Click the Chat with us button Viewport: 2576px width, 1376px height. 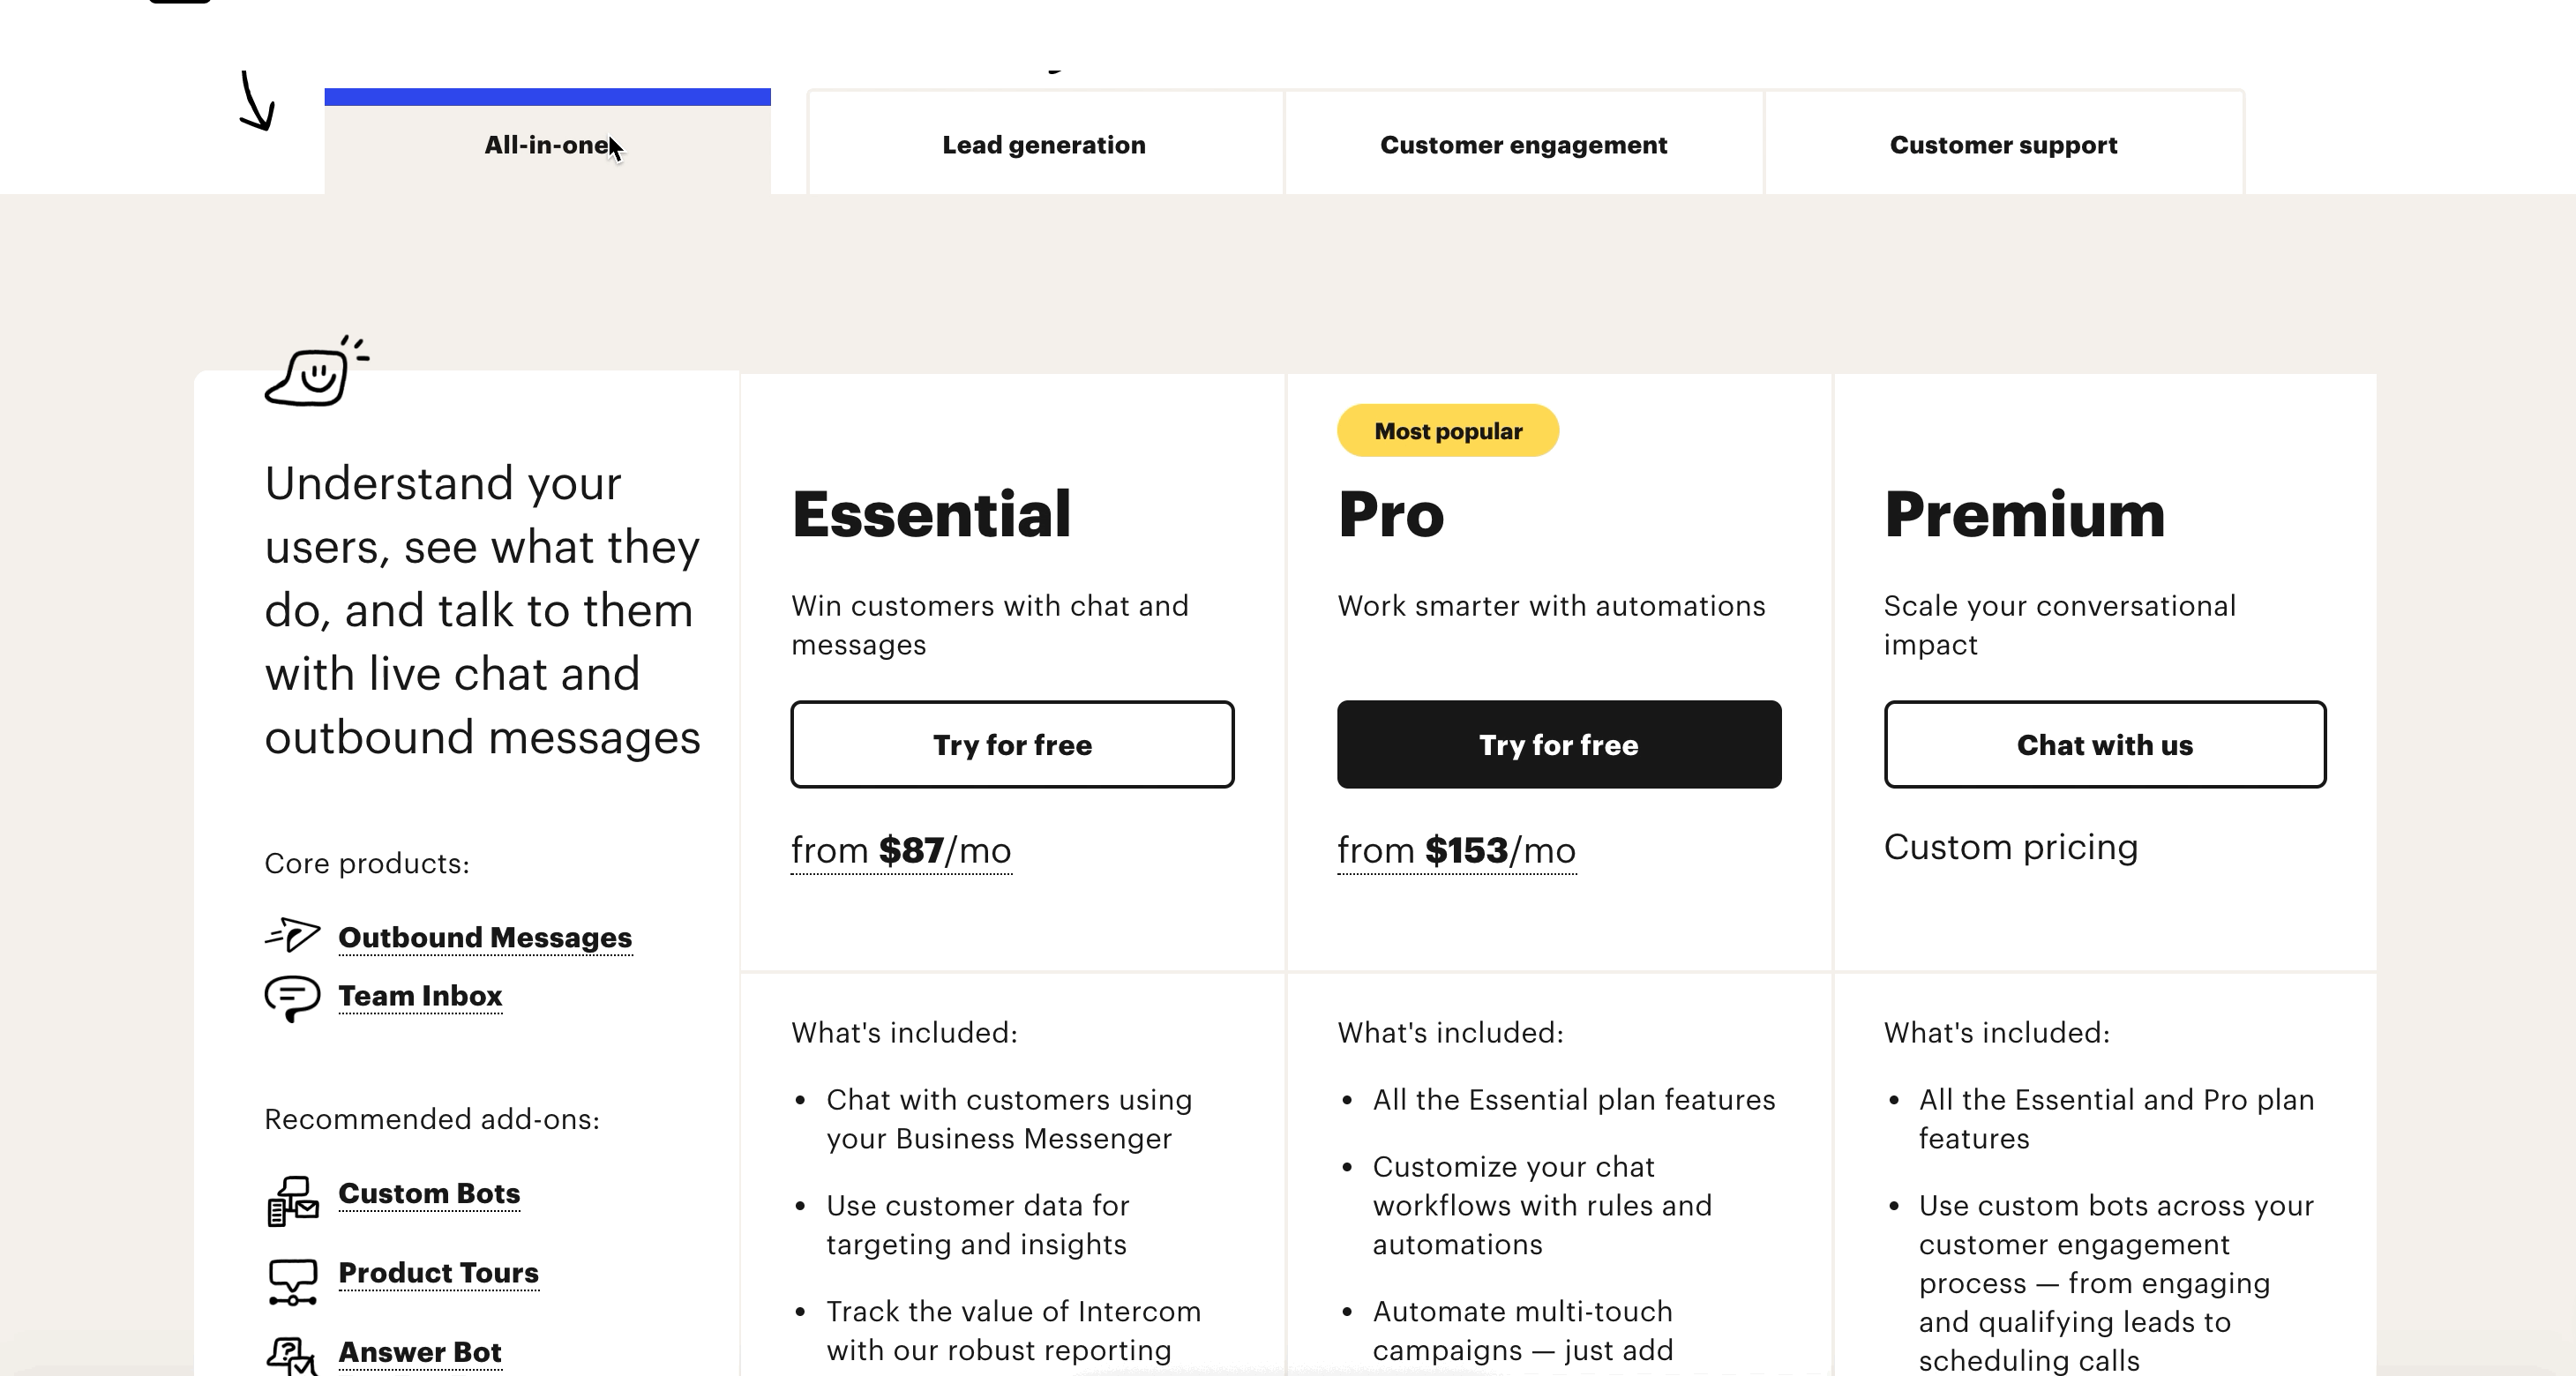click(2105, 744)
